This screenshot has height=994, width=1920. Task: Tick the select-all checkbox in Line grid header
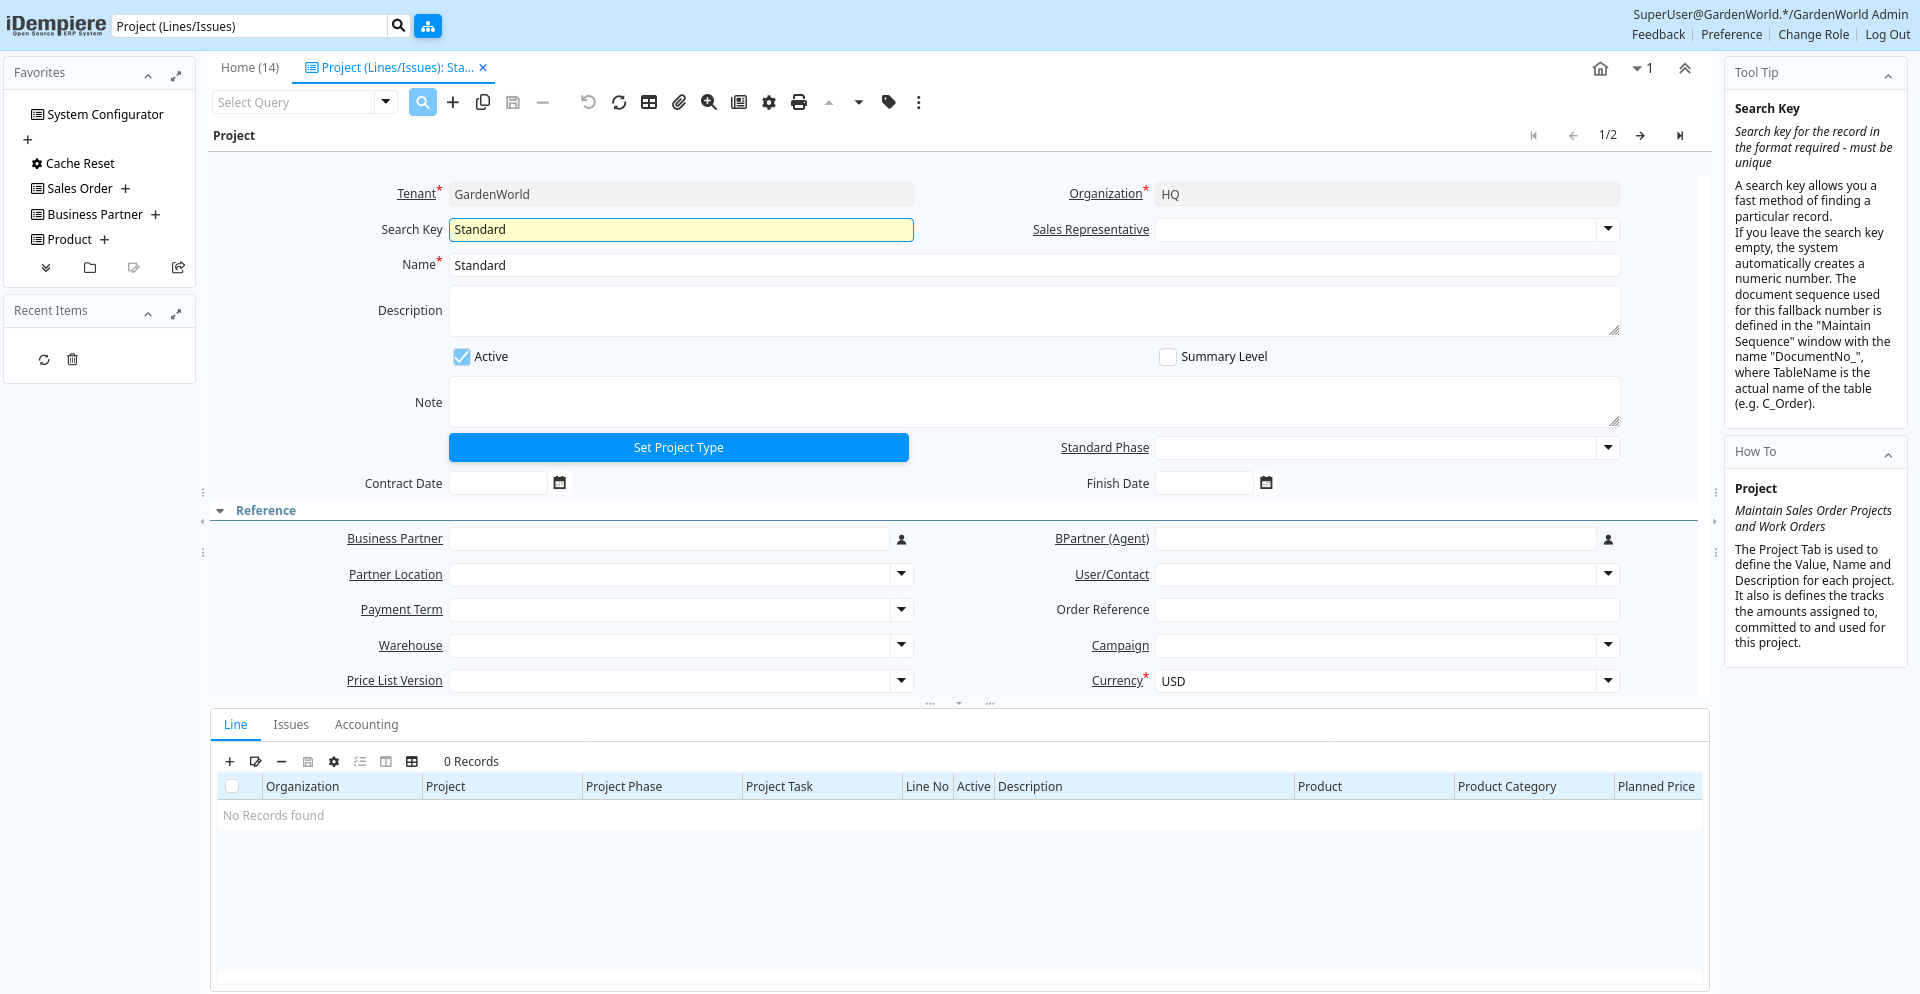point(232,787)
